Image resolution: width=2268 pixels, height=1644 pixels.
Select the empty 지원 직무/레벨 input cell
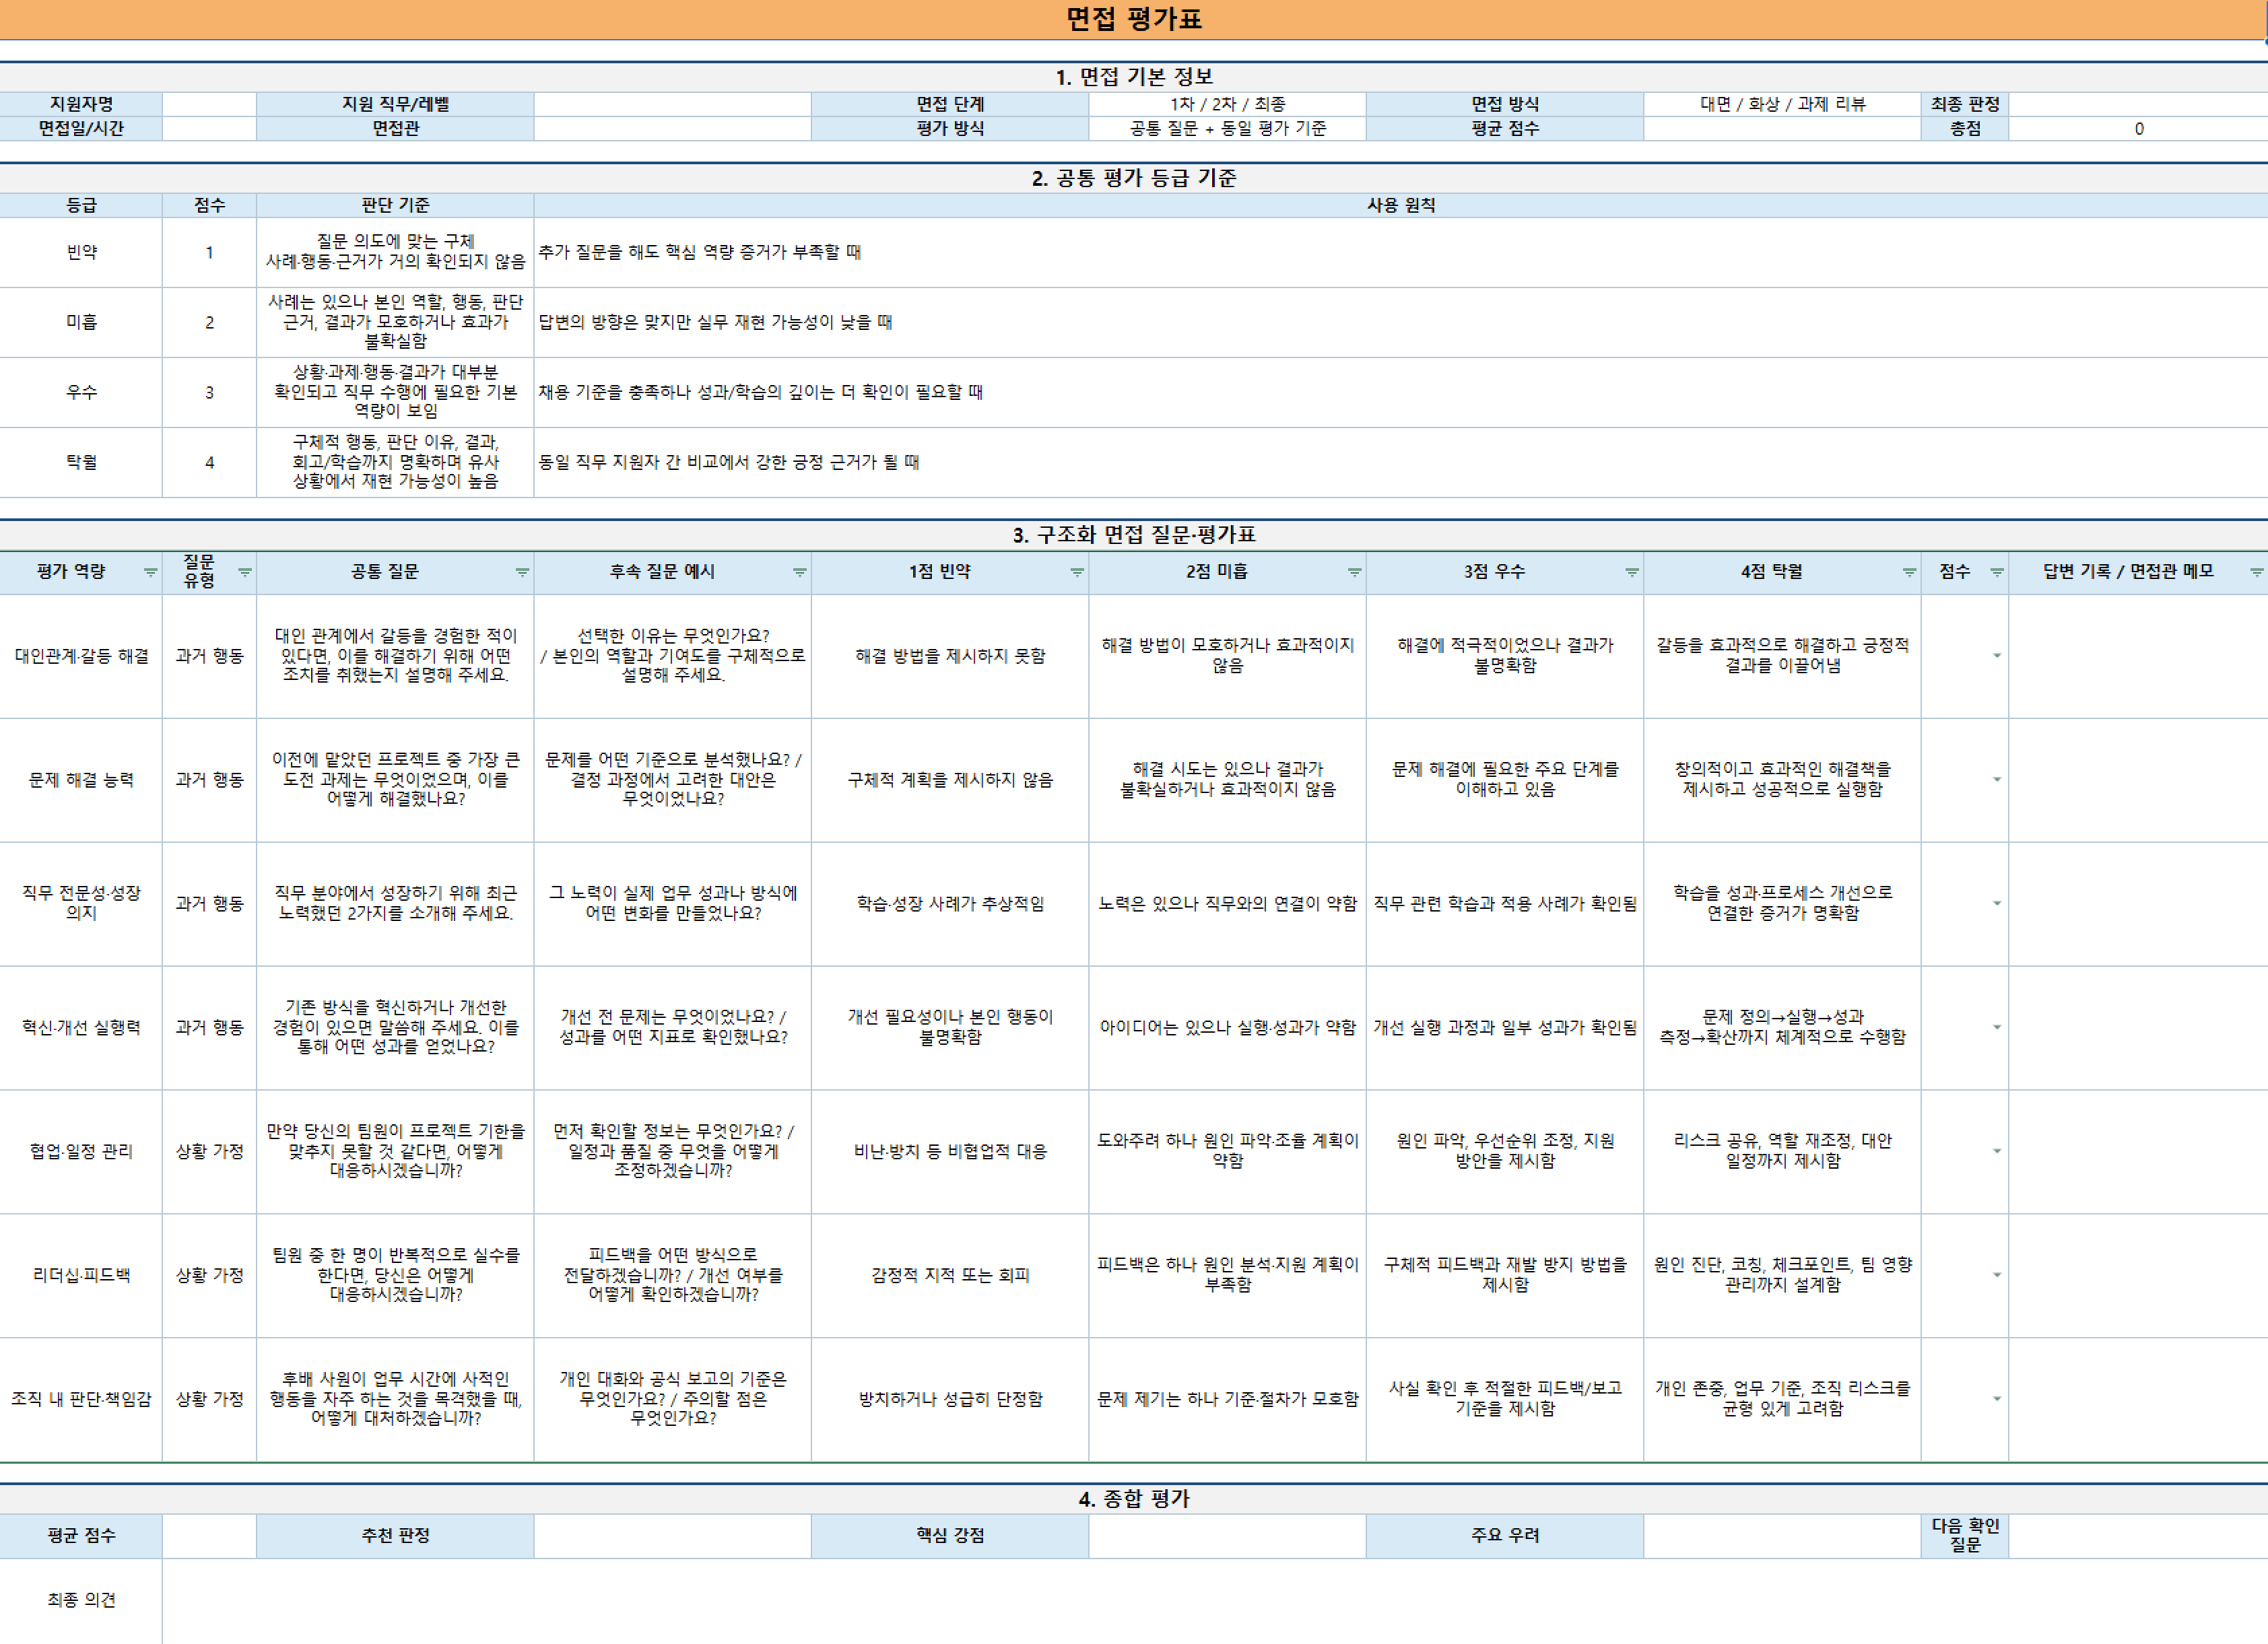click(672, 104)
